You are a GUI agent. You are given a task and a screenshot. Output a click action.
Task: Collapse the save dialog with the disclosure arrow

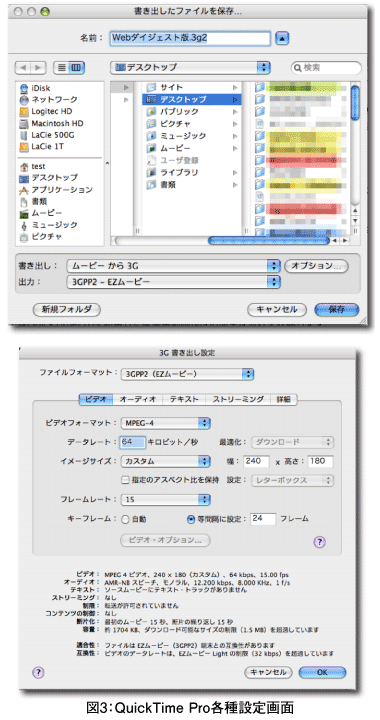pyautogui.click(x=282, y=38)
